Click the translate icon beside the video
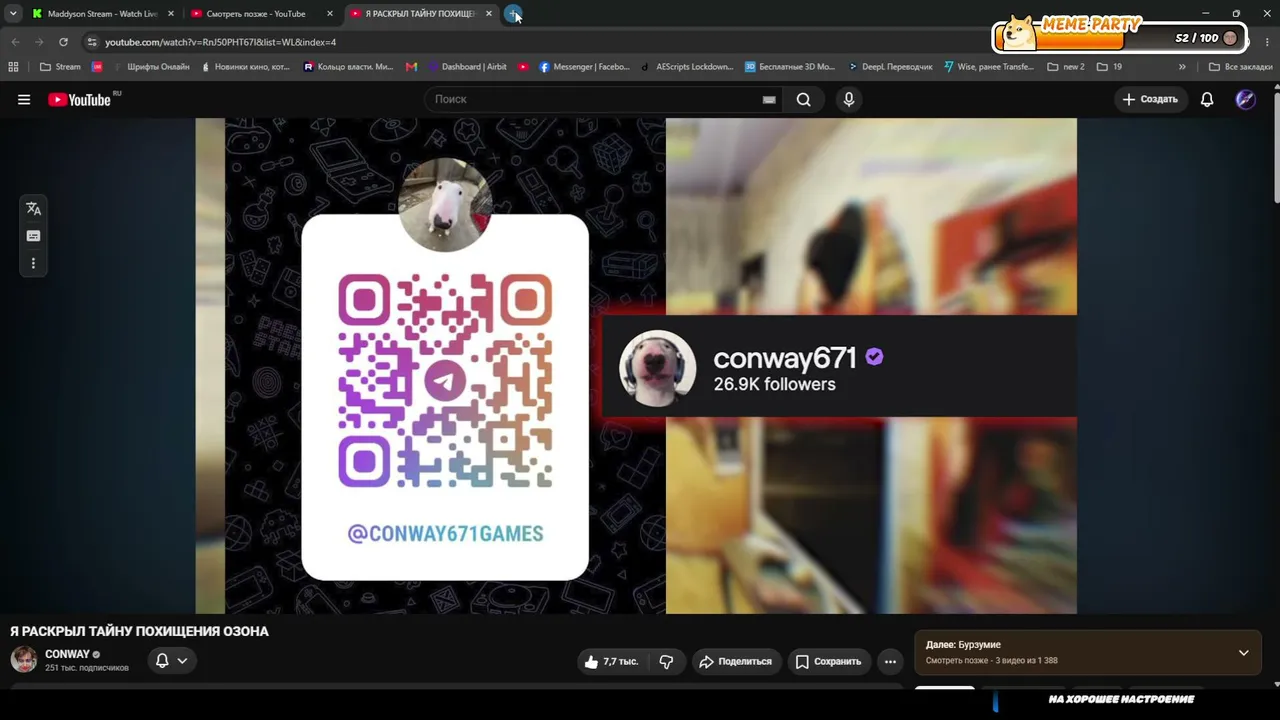 [33, 208]
